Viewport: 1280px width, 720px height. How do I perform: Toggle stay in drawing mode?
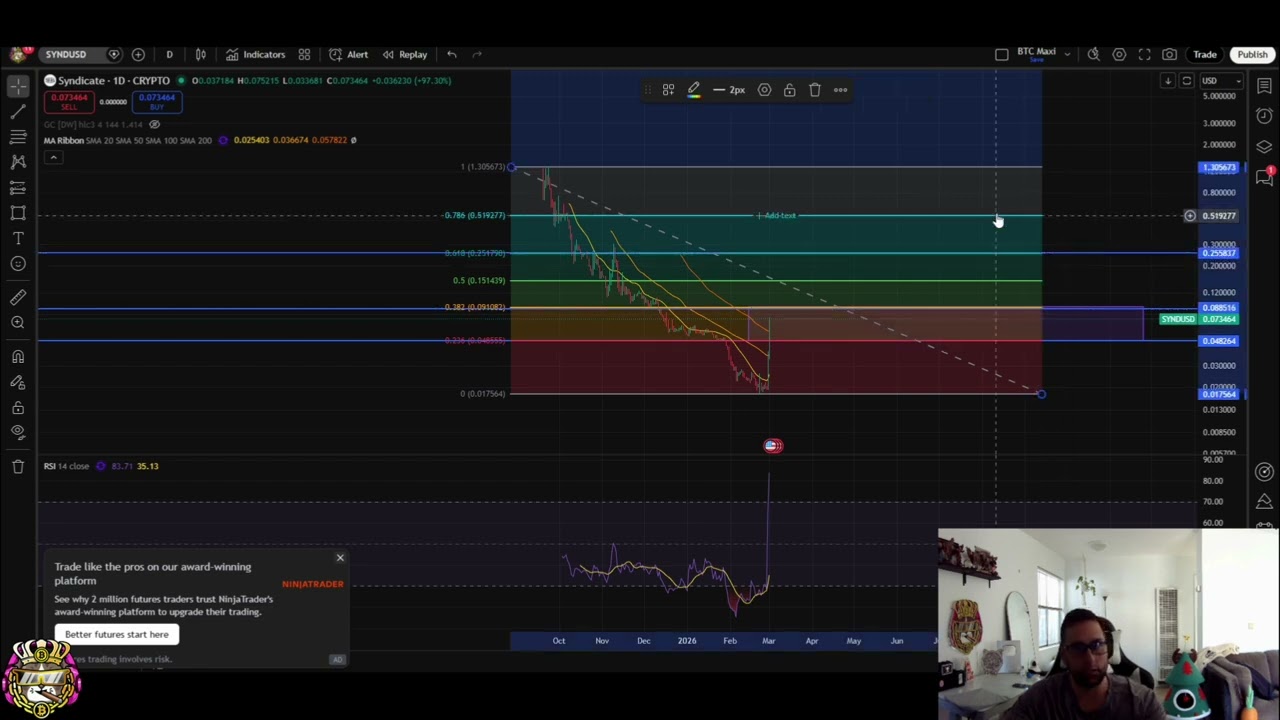pos(18,382)
